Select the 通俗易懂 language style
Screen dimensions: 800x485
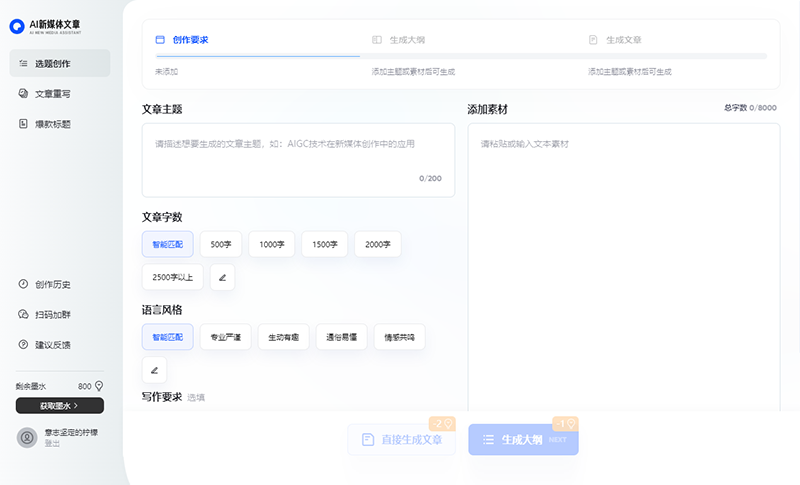click(x=341, y=337)
